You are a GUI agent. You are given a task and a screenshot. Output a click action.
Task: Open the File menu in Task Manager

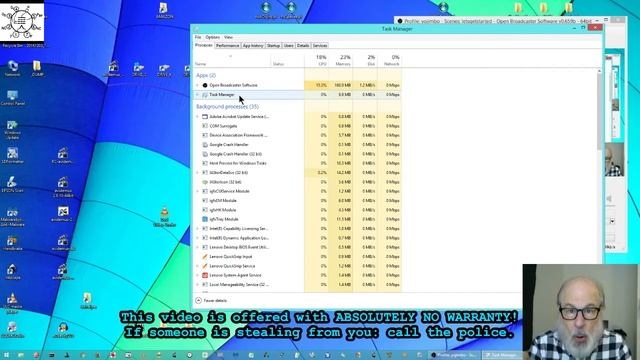[x=198, y=37]
